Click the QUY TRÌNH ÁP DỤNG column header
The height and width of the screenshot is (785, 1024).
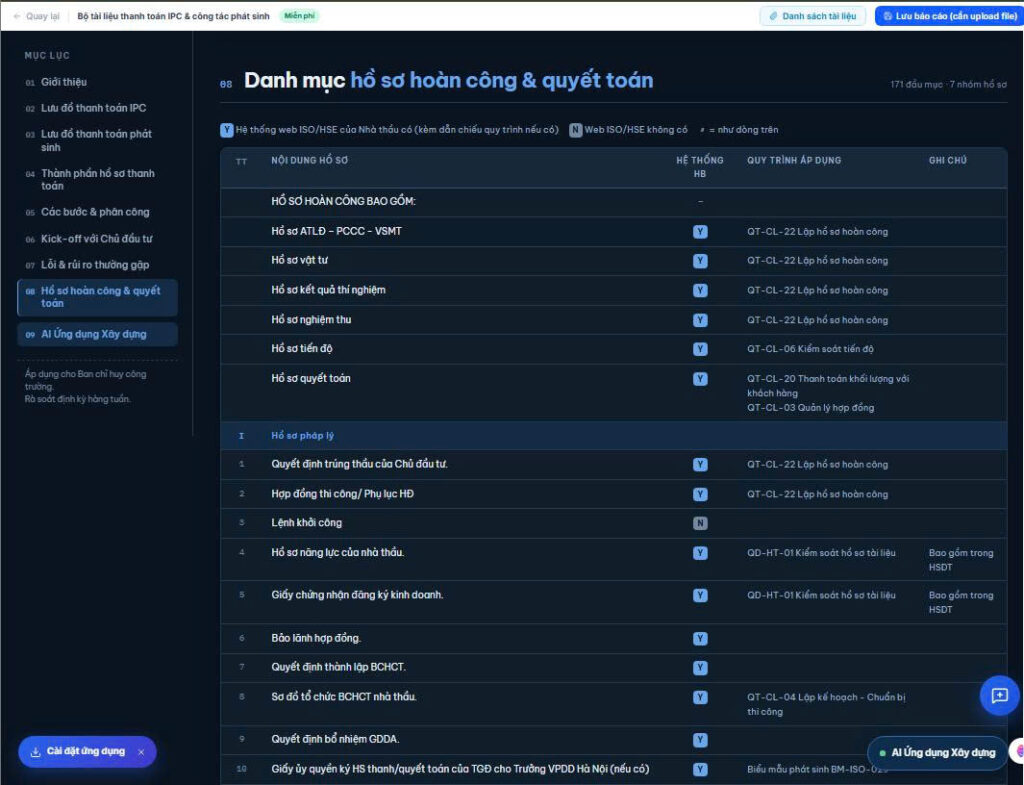[x=794, y=160]
